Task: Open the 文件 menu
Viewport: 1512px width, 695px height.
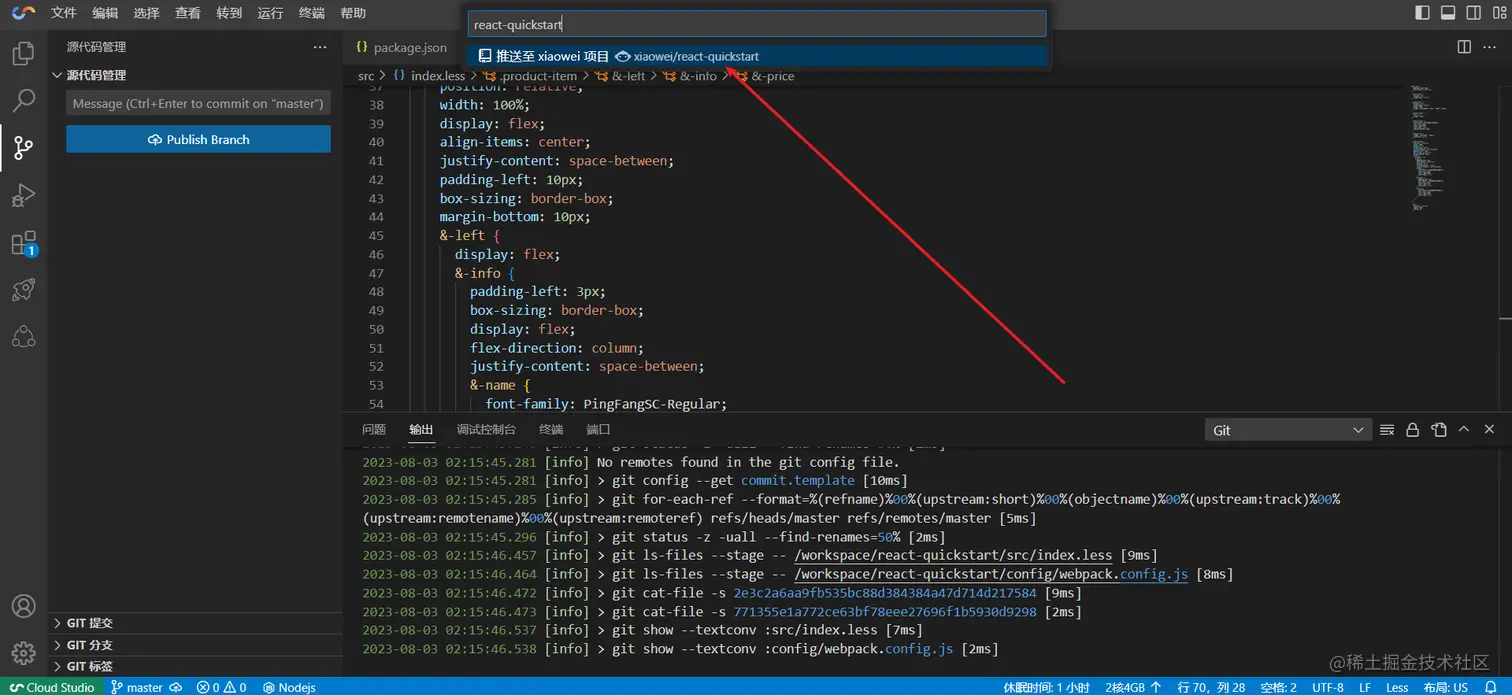Action: [64, 13]
